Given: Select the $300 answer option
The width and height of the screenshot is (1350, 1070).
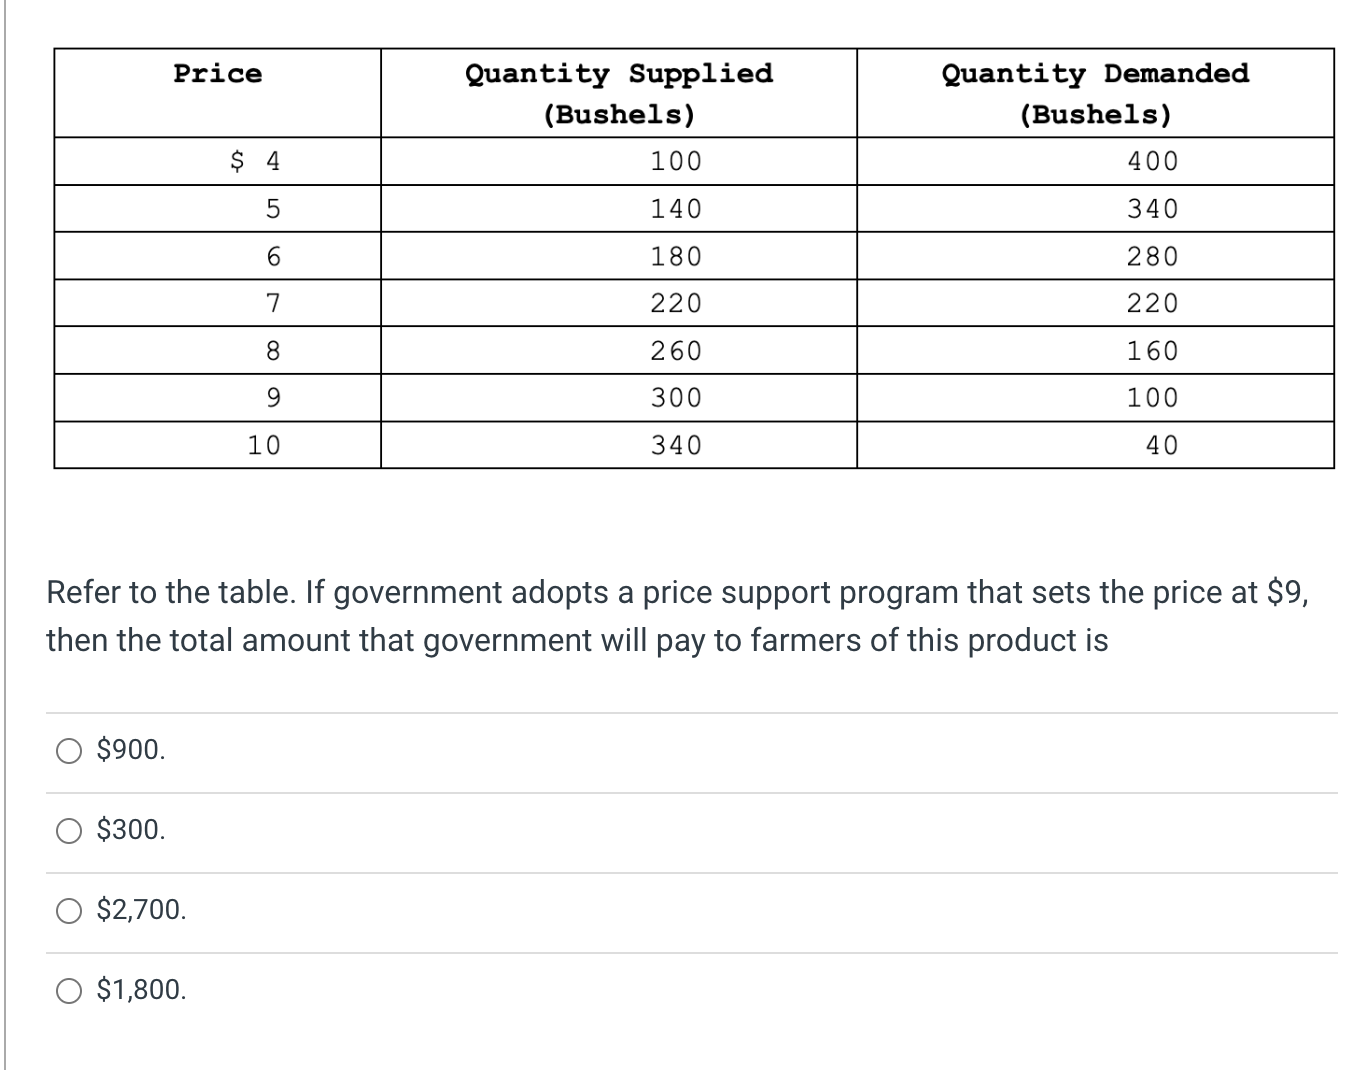Looking at the screenshot, I should coord(68,829).
